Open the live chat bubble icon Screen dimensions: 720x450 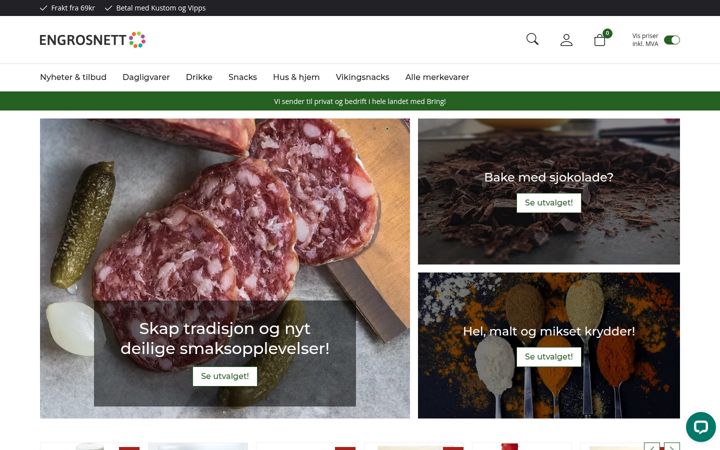[x=701, y=427]
